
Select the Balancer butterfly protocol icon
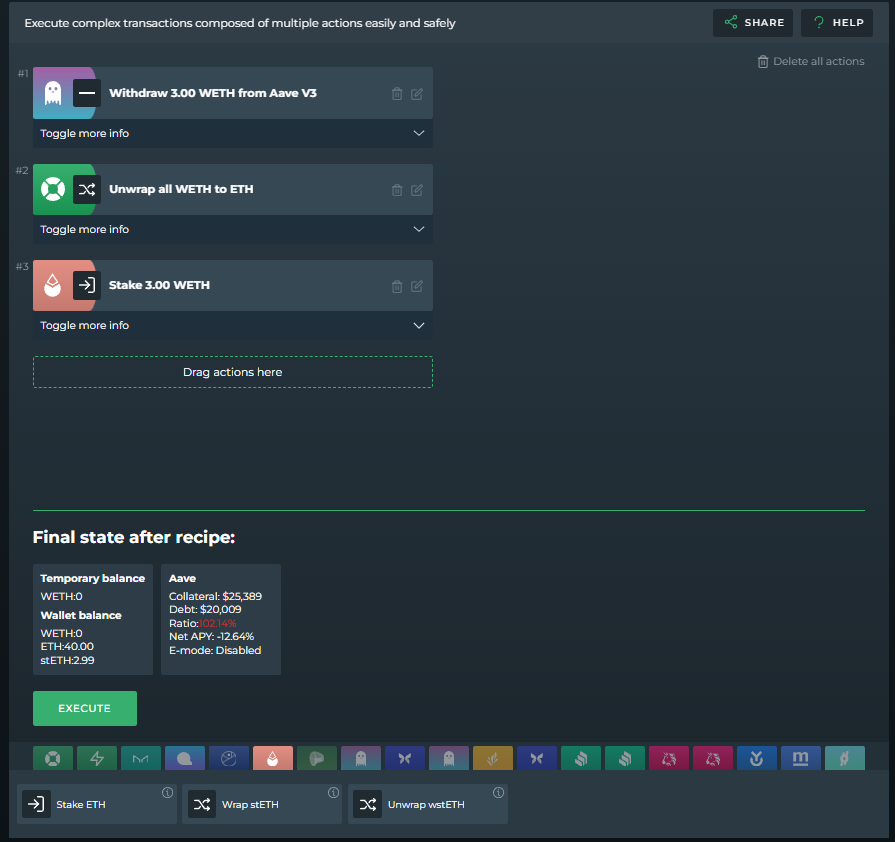(405, 758)
